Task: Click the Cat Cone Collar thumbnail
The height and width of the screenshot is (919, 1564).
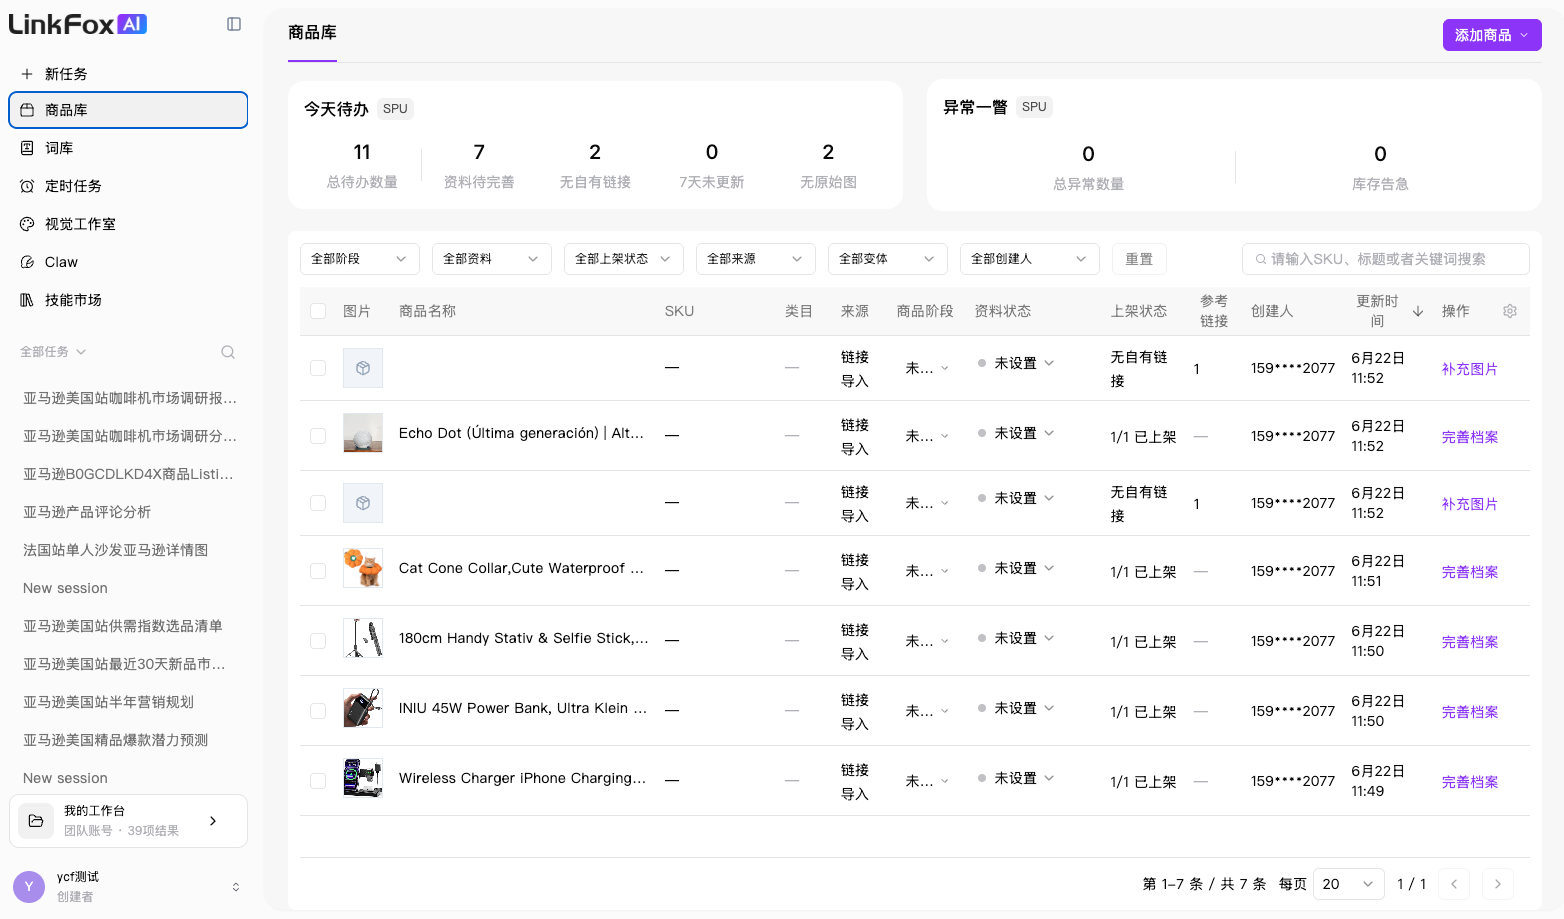Action: (x=363, y=568)
